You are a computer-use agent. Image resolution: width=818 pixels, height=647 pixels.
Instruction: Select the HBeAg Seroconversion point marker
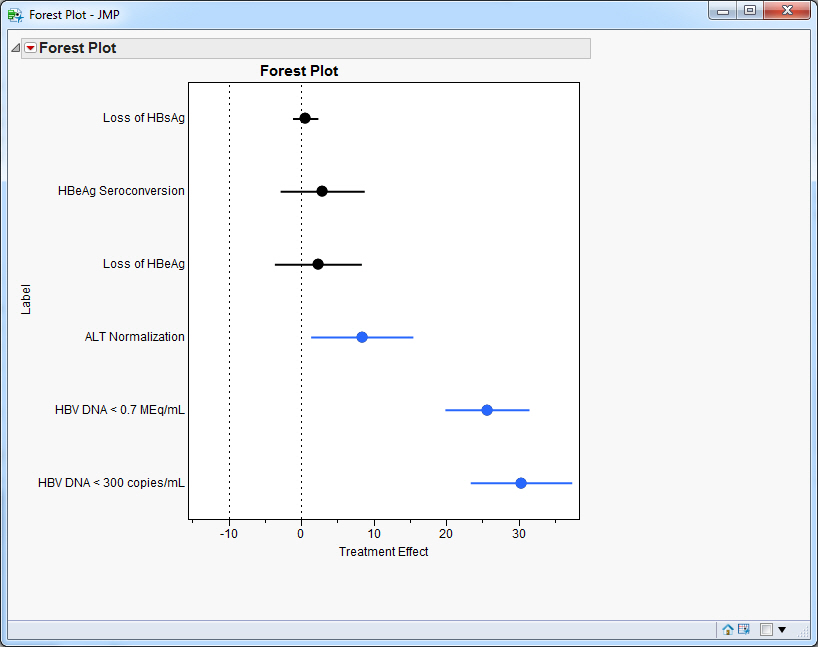coord(322,191)
